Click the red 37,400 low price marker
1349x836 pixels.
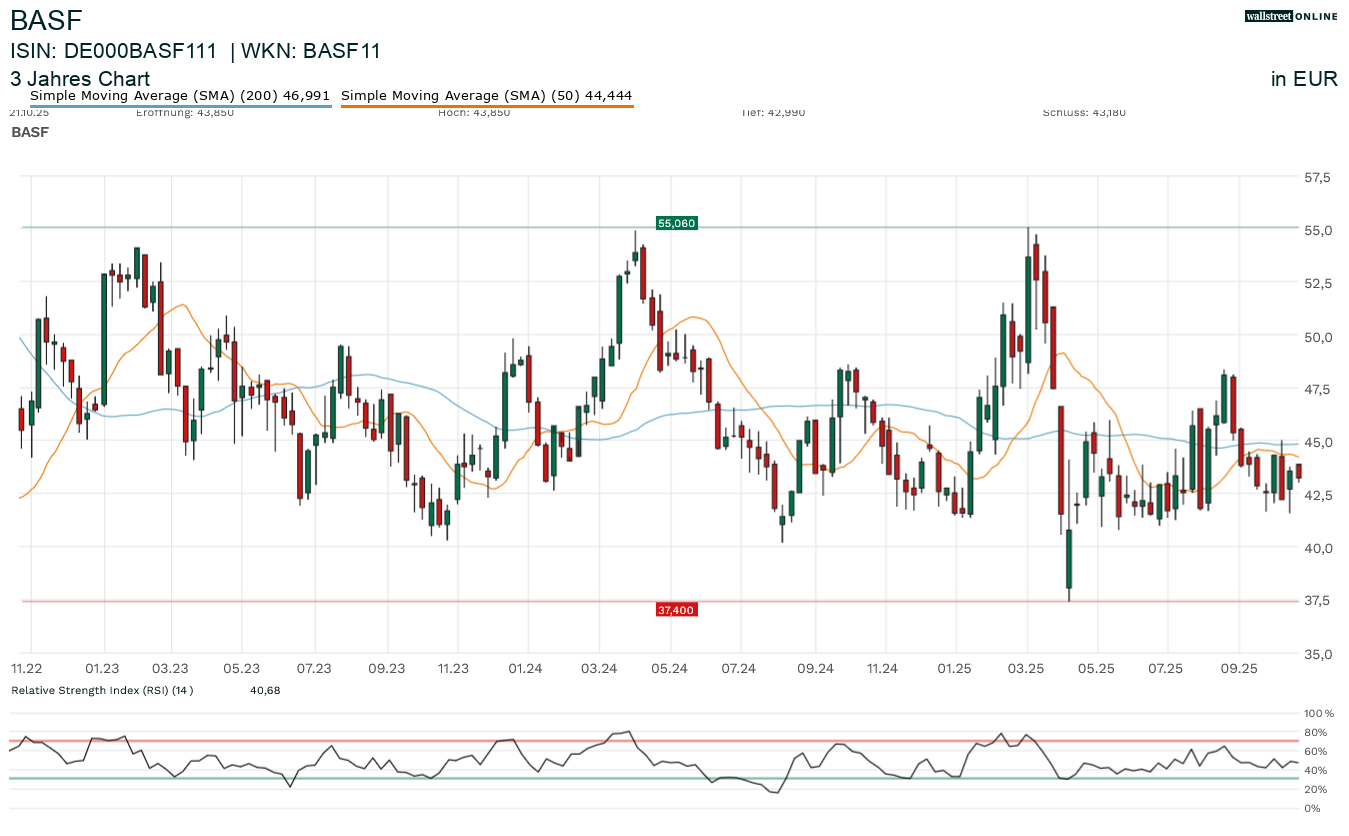pos(676,609)
